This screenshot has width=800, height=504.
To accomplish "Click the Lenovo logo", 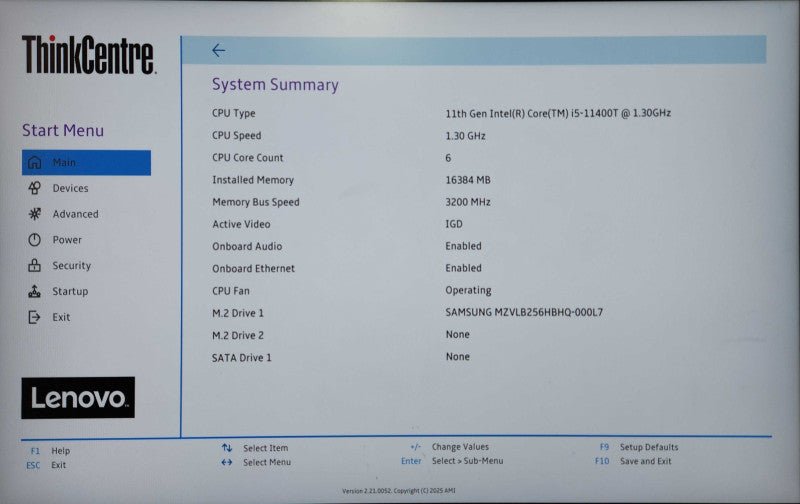I will click(x=78, y=398).
